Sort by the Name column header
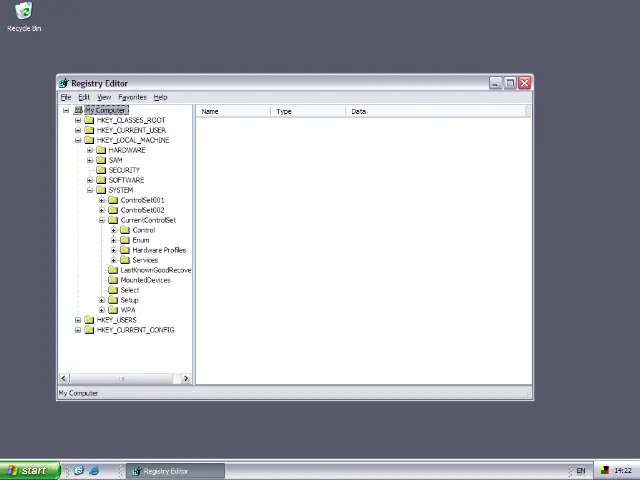 point(233,111)
